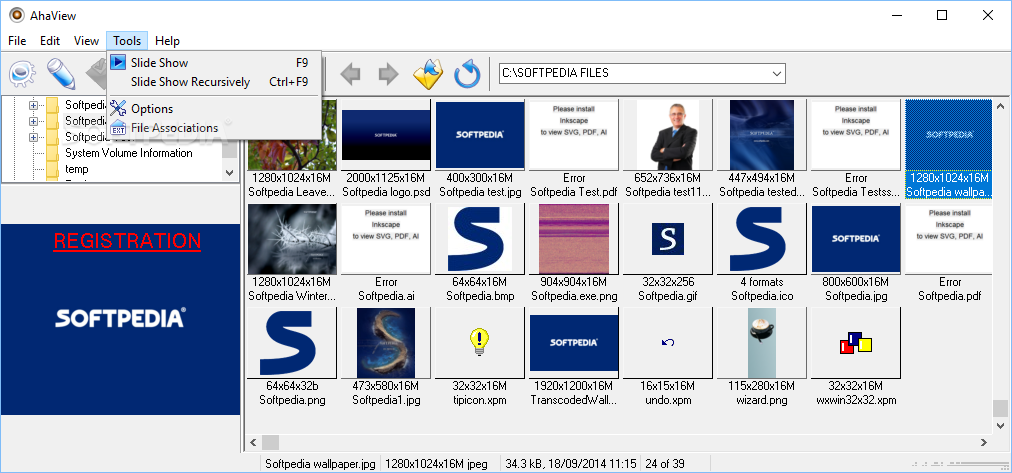Click the horizontal scrollbar right arrow
Viewport: 1012px width, 473px height.
pyautogui.click(x=984, y=442)
